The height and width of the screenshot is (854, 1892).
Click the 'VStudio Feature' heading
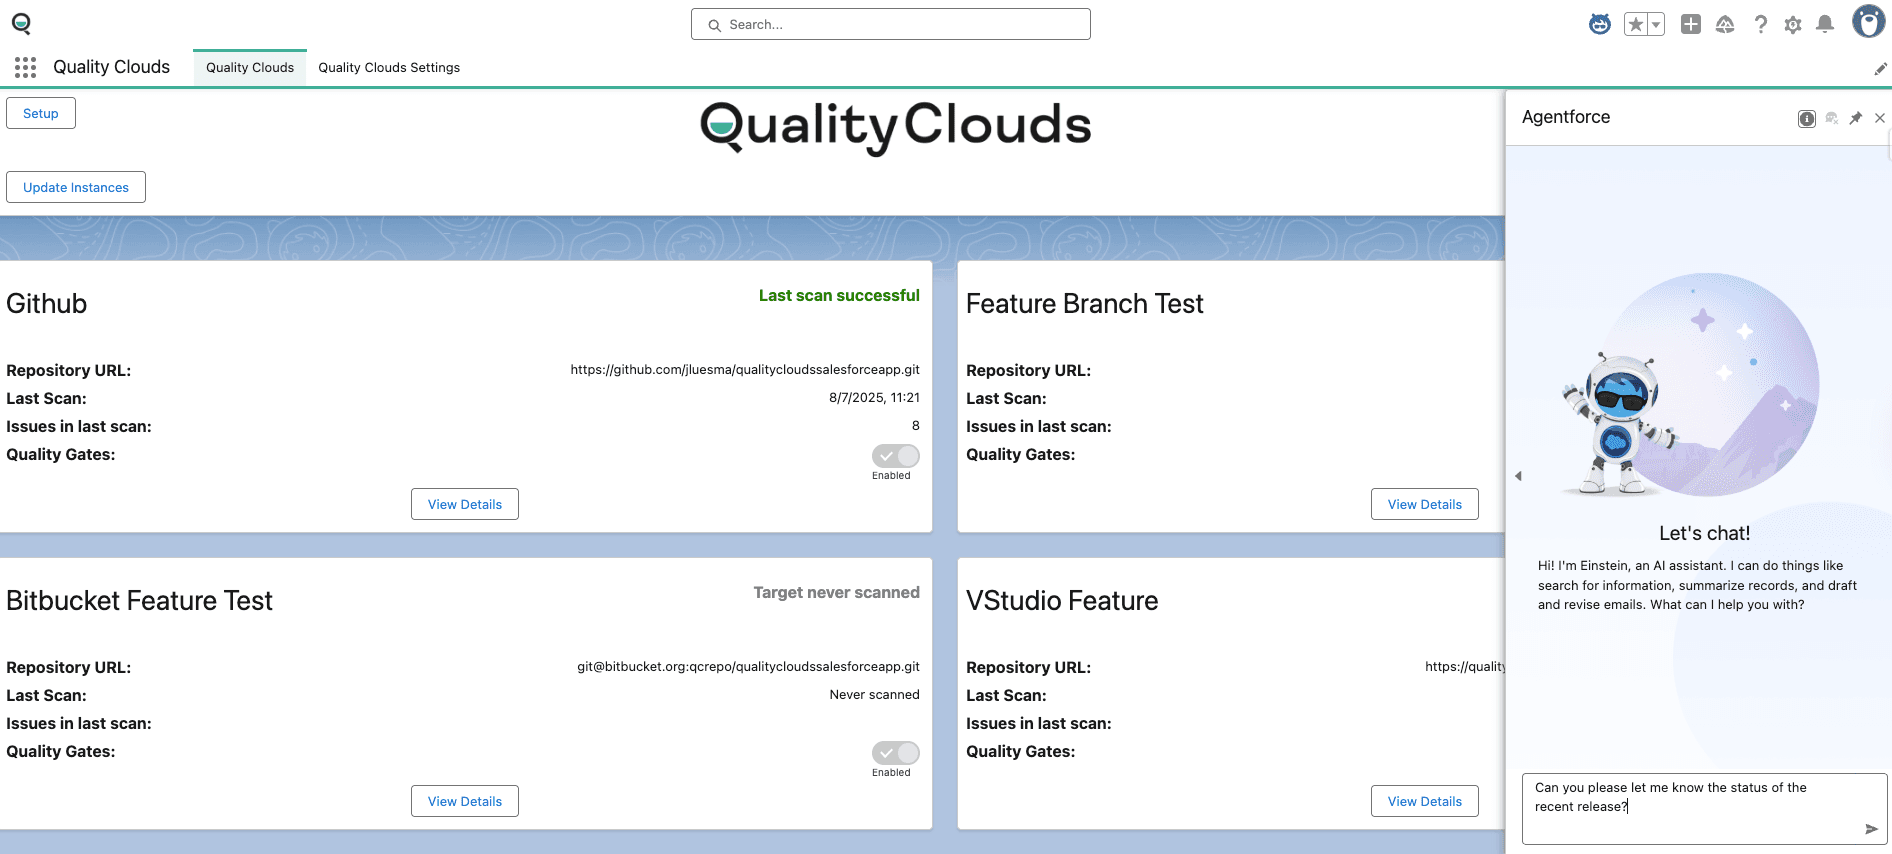click(1062, 600)
